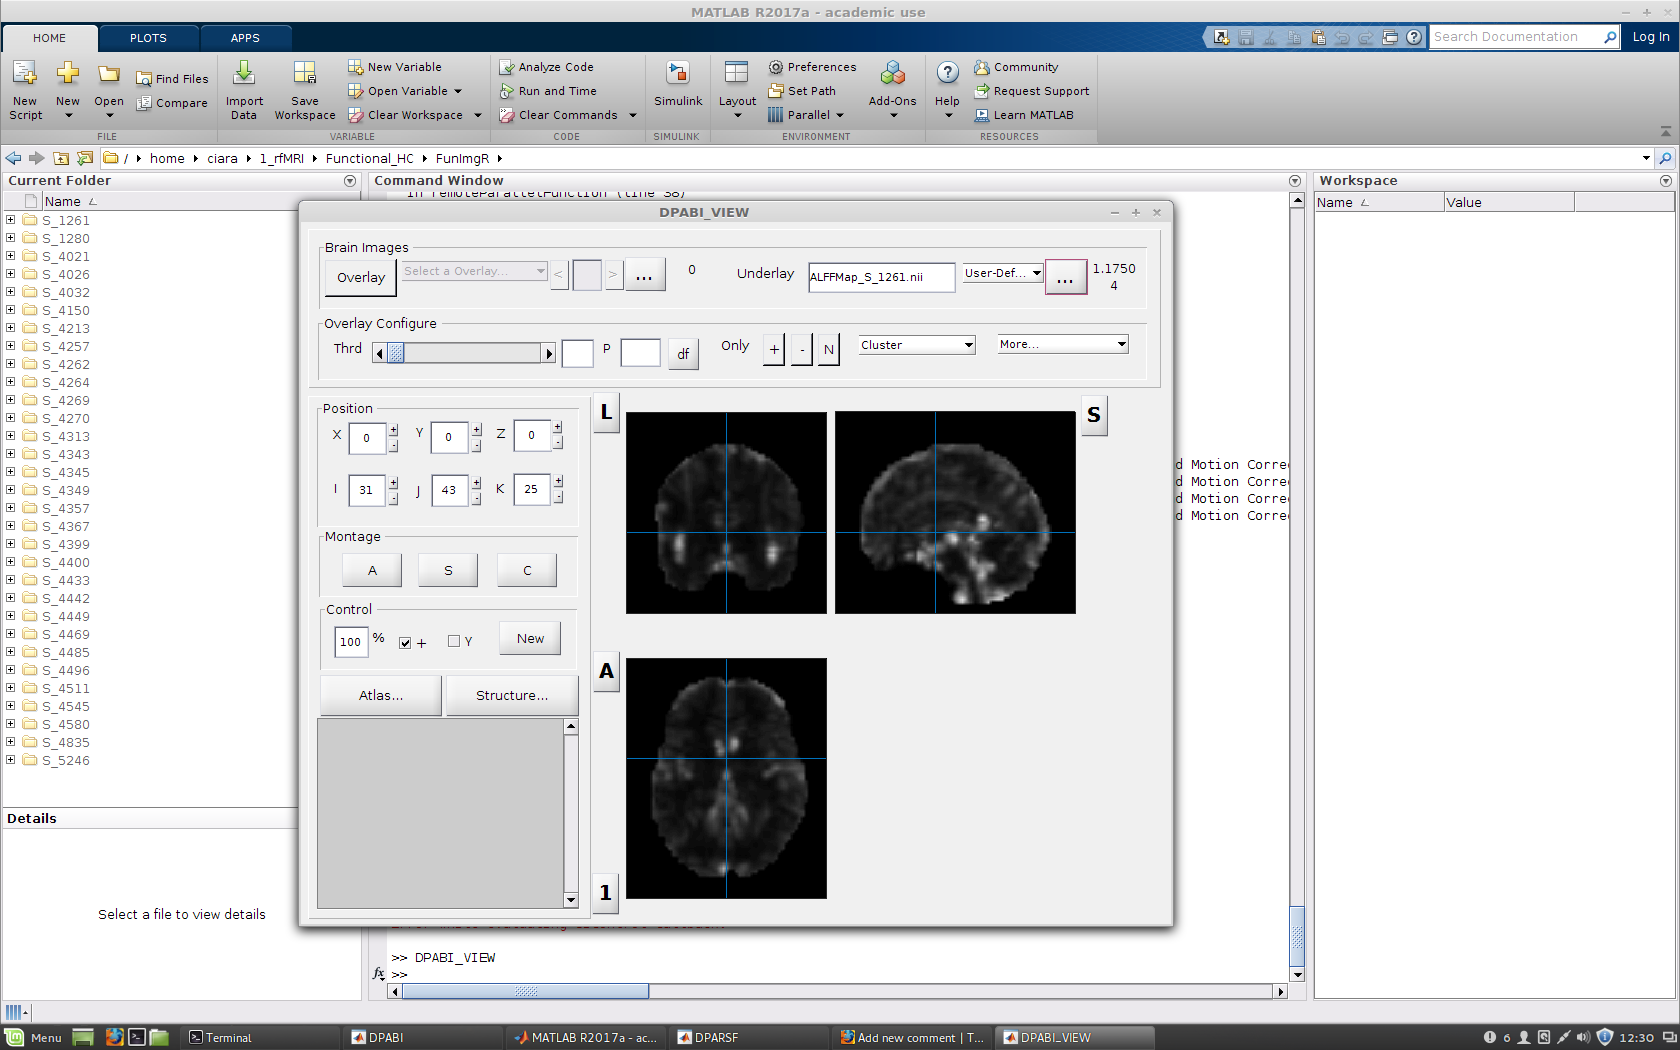This screenshot has height=1050, width=1680.
Task: Click browse for folder icon
Action: (85, 158)
